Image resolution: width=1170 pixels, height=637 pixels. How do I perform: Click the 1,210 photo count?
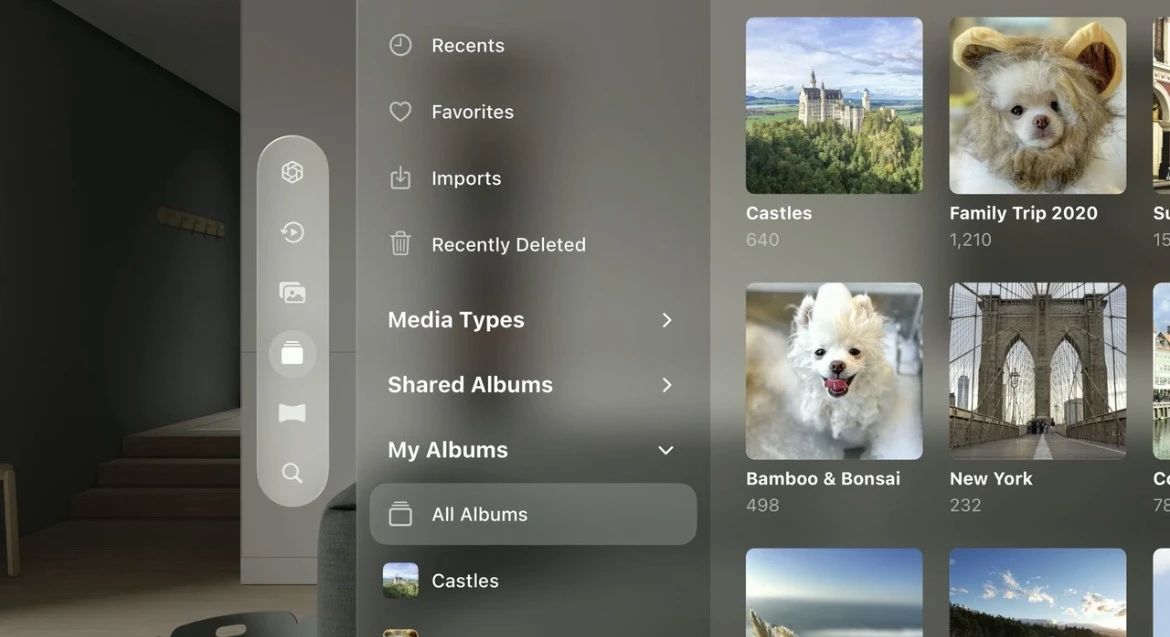(970, 239)
